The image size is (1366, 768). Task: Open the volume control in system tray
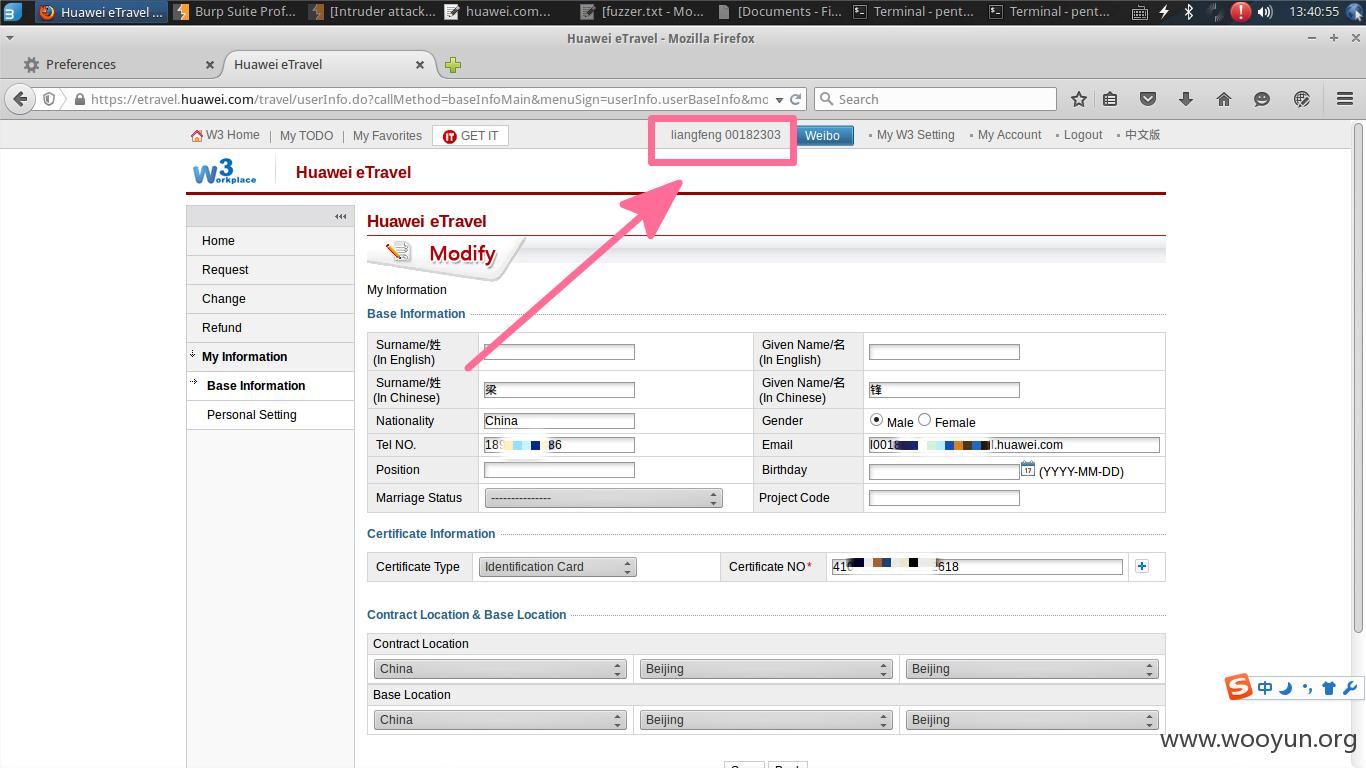coord(1265,12)
